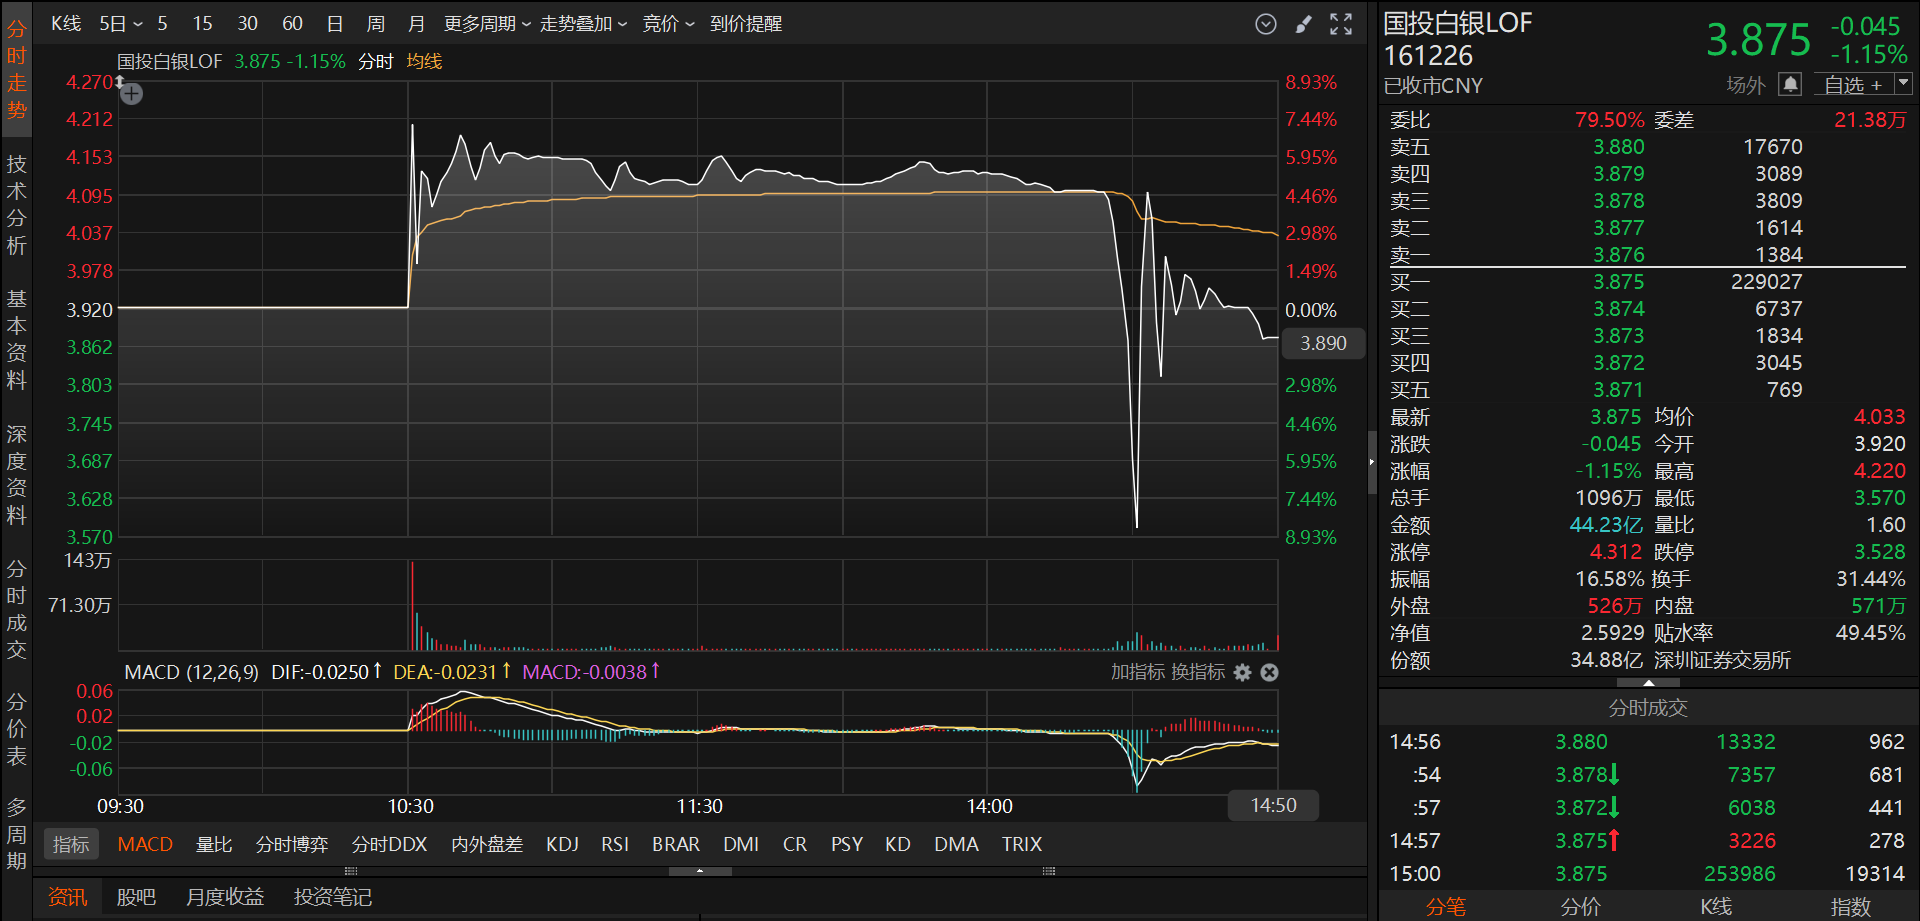The width and height of the screenshot is (1920, 921).
Task: Select the 分时博弈 indicator tab
Action: click(292, 844)
